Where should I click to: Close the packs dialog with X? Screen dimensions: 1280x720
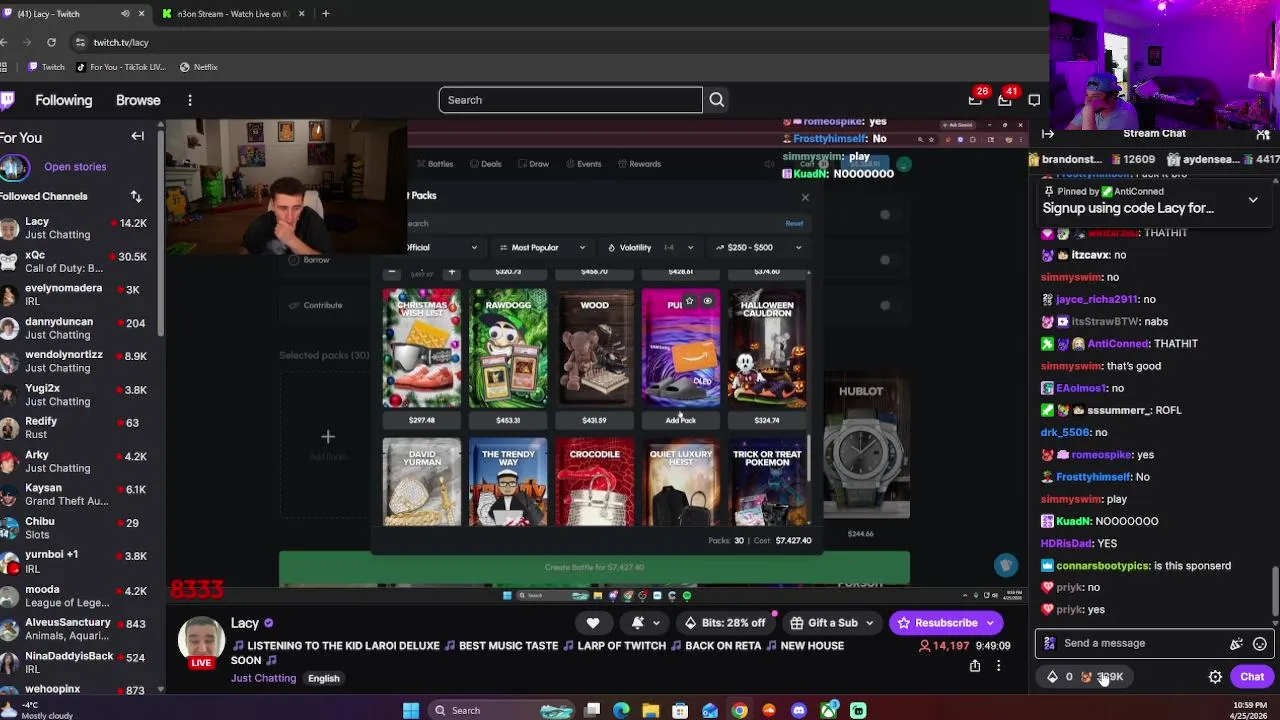click(805, 198)
